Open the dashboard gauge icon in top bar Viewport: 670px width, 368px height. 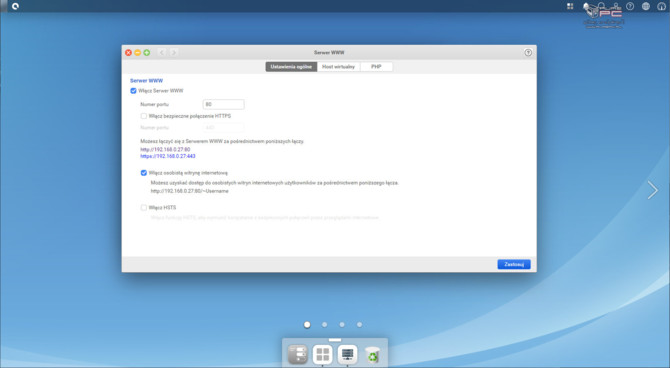[661, 6]
